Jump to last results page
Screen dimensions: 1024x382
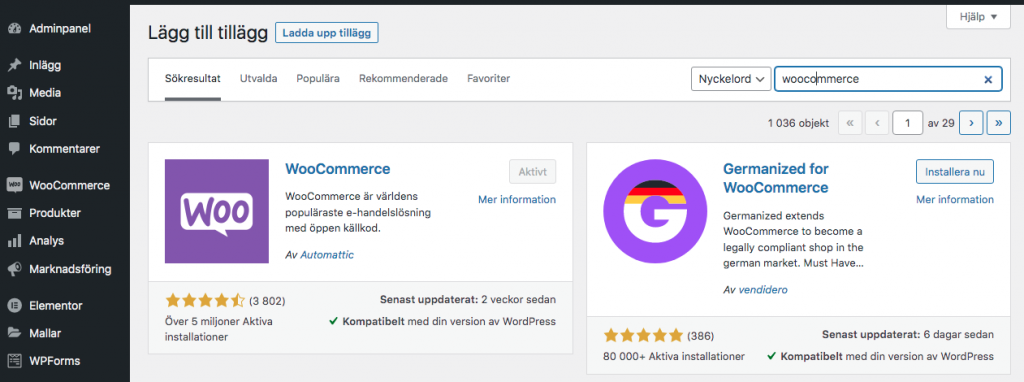point(999,122)
